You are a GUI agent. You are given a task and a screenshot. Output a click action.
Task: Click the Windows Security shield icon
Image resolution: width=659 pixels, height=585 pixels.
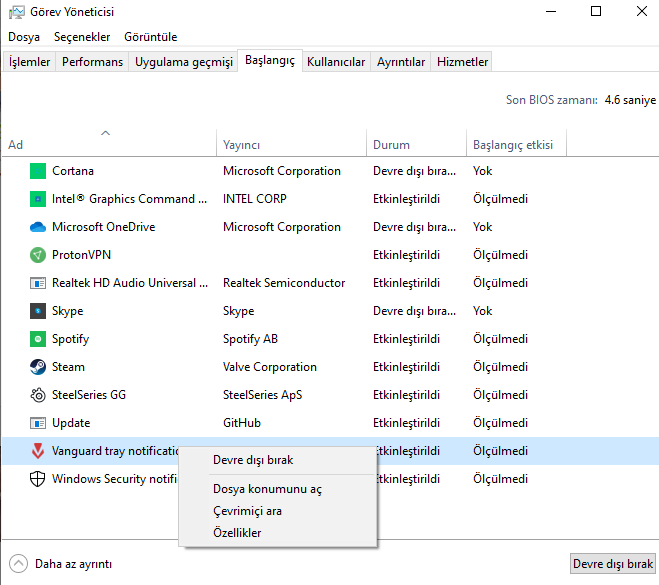click(38, 479)
